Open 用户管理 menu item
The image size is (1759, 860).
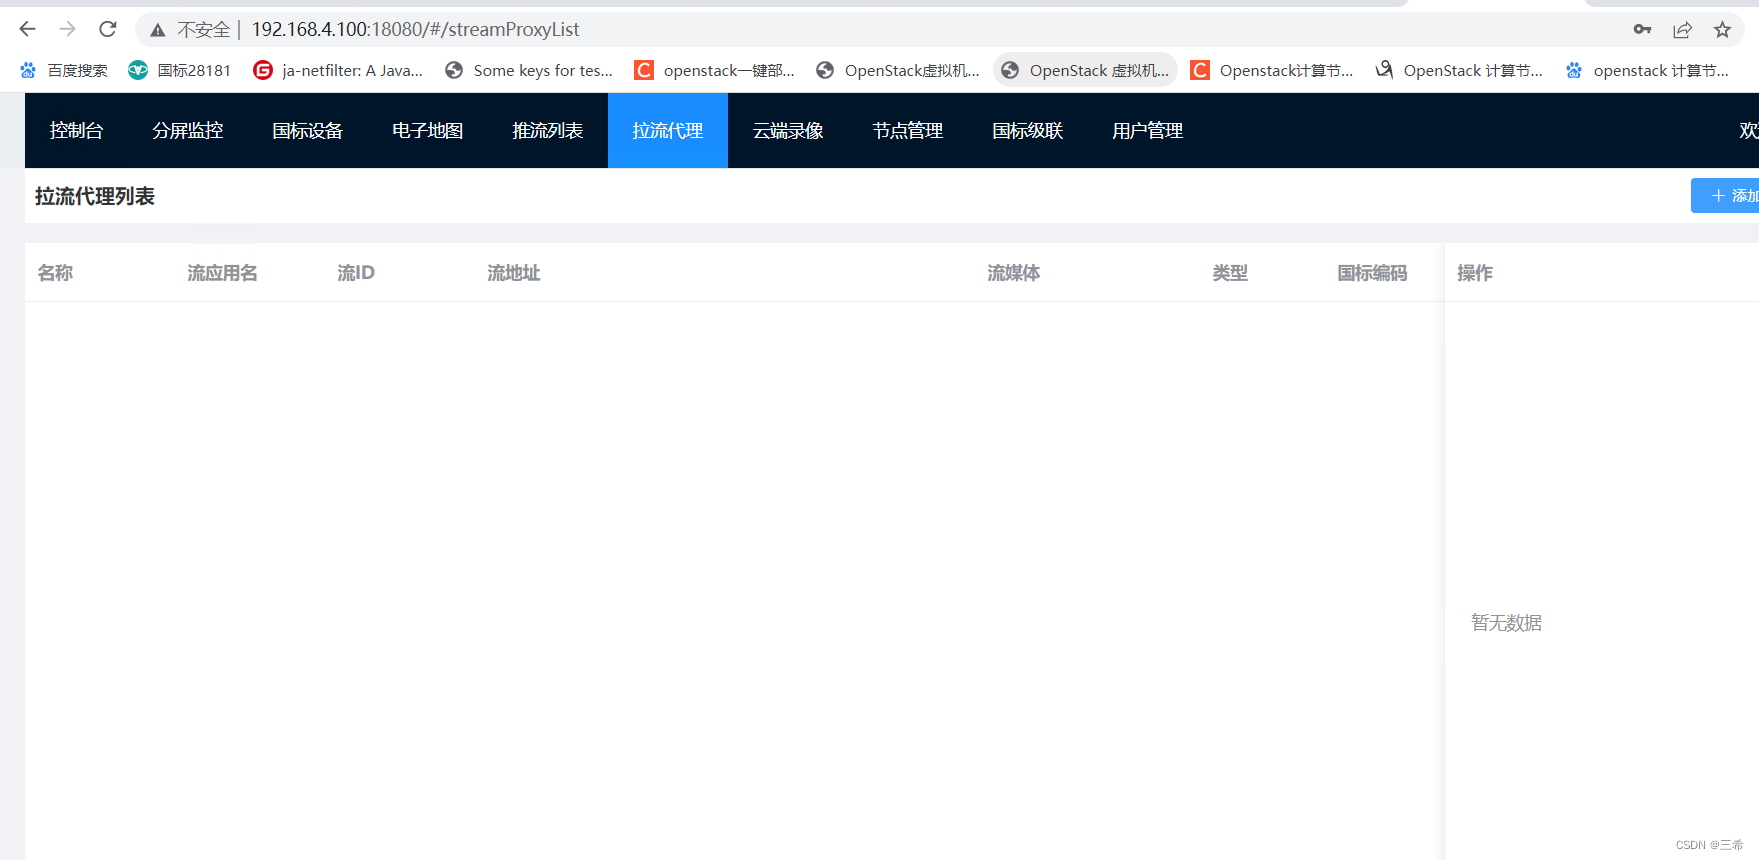(1148, 130)
